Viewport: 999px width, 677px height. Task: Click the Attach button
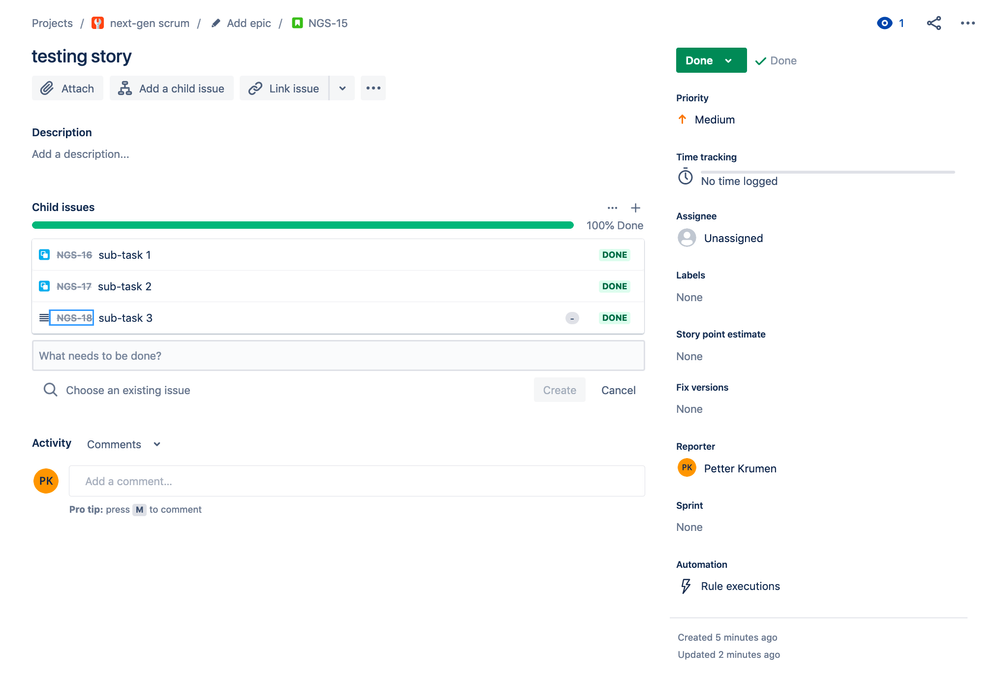pos(68,89)
